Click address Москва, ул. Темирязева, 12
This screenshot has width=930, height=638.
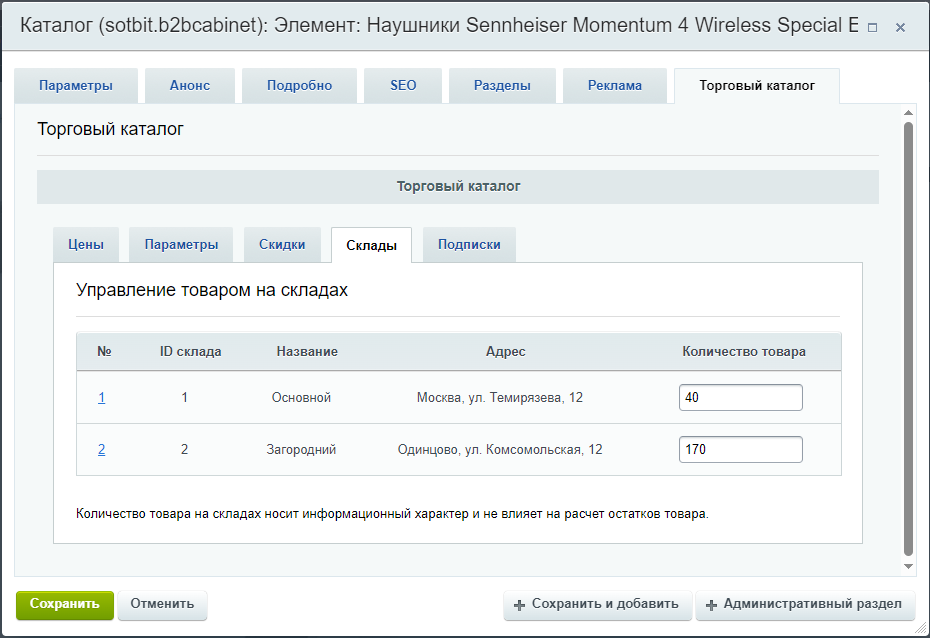(500, 398)
